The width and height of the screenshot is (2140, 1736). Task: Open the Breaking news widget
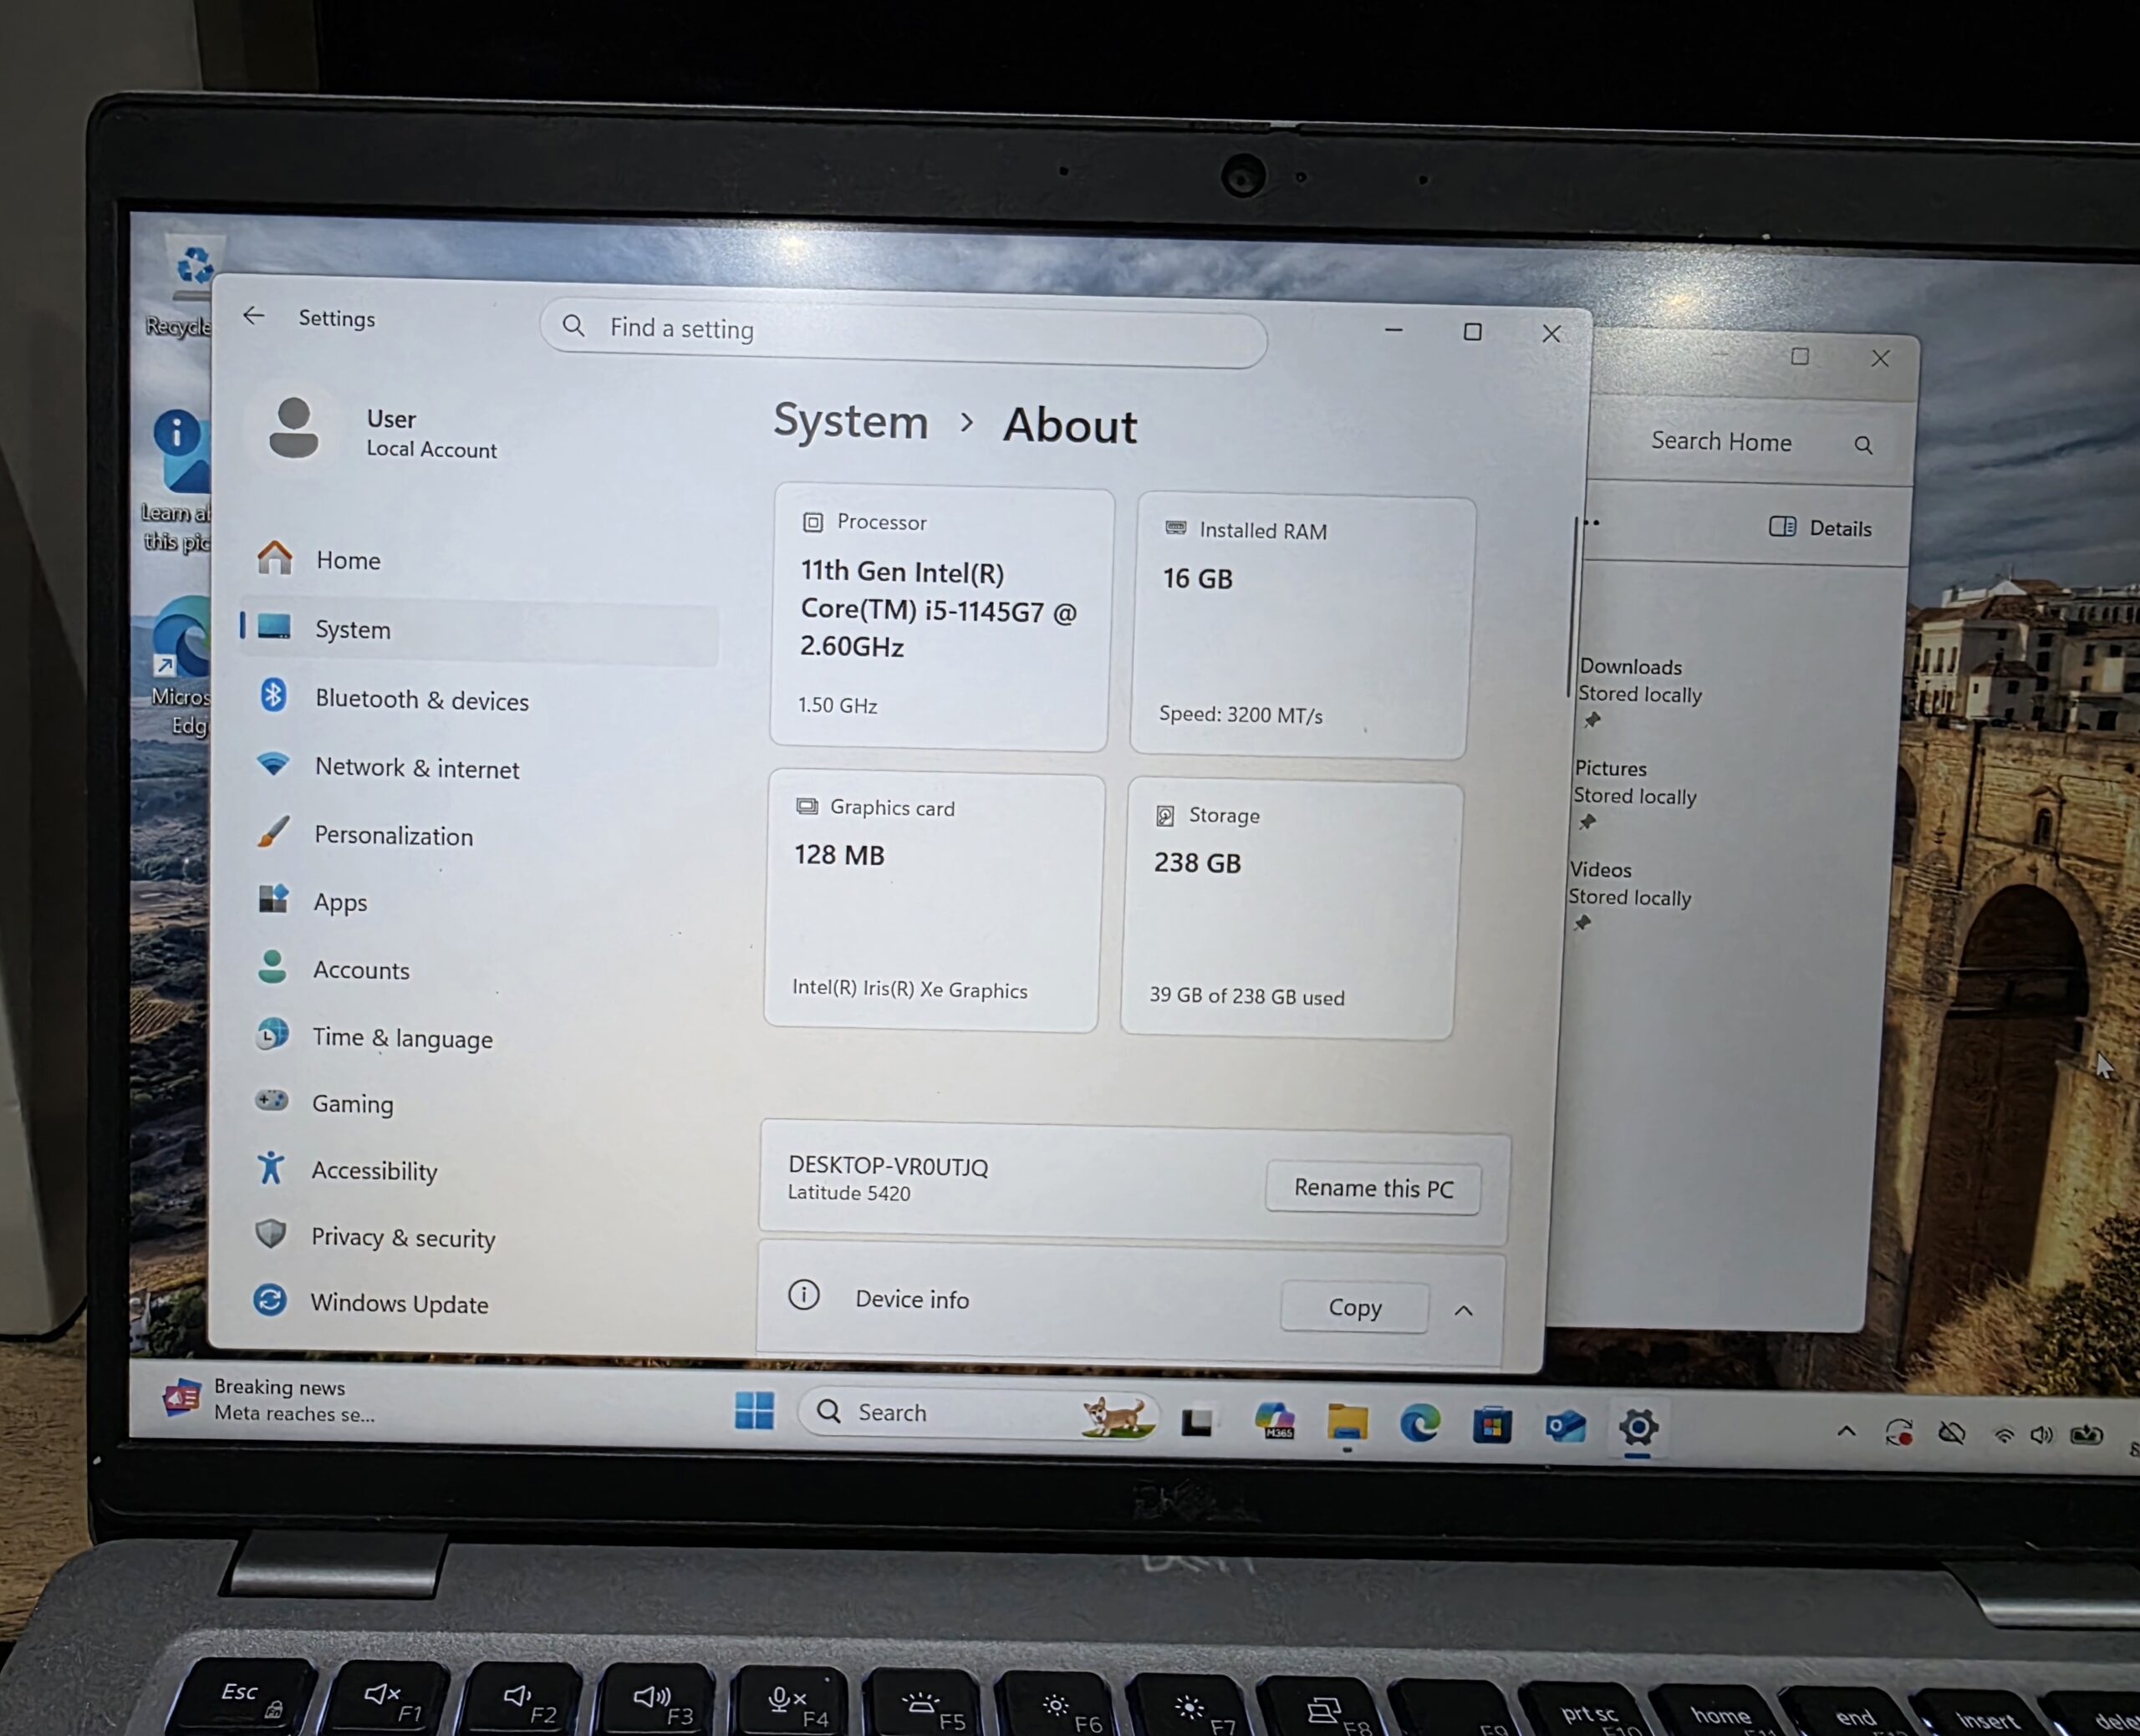[x=270, y=1400]
